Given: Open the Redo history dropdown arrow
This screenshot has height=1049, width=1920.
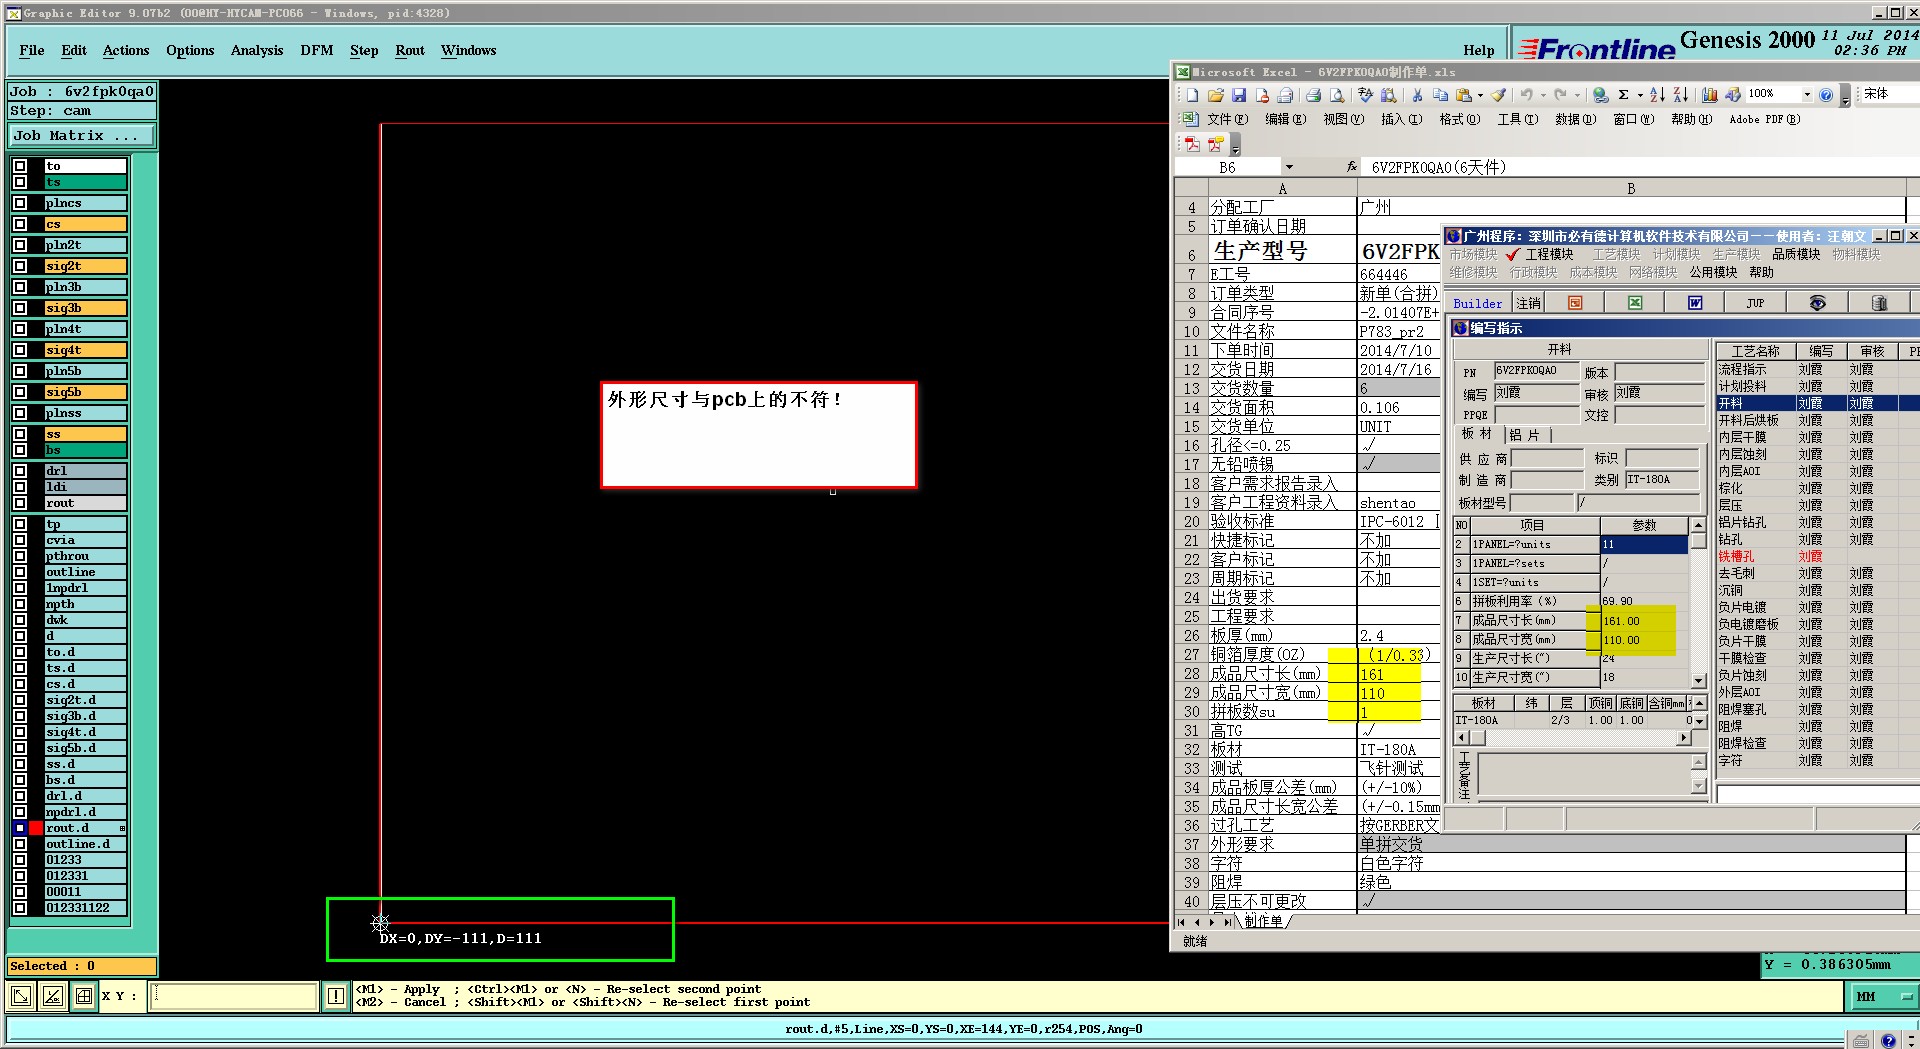Looking at the screenshot, I should 1577,95.
